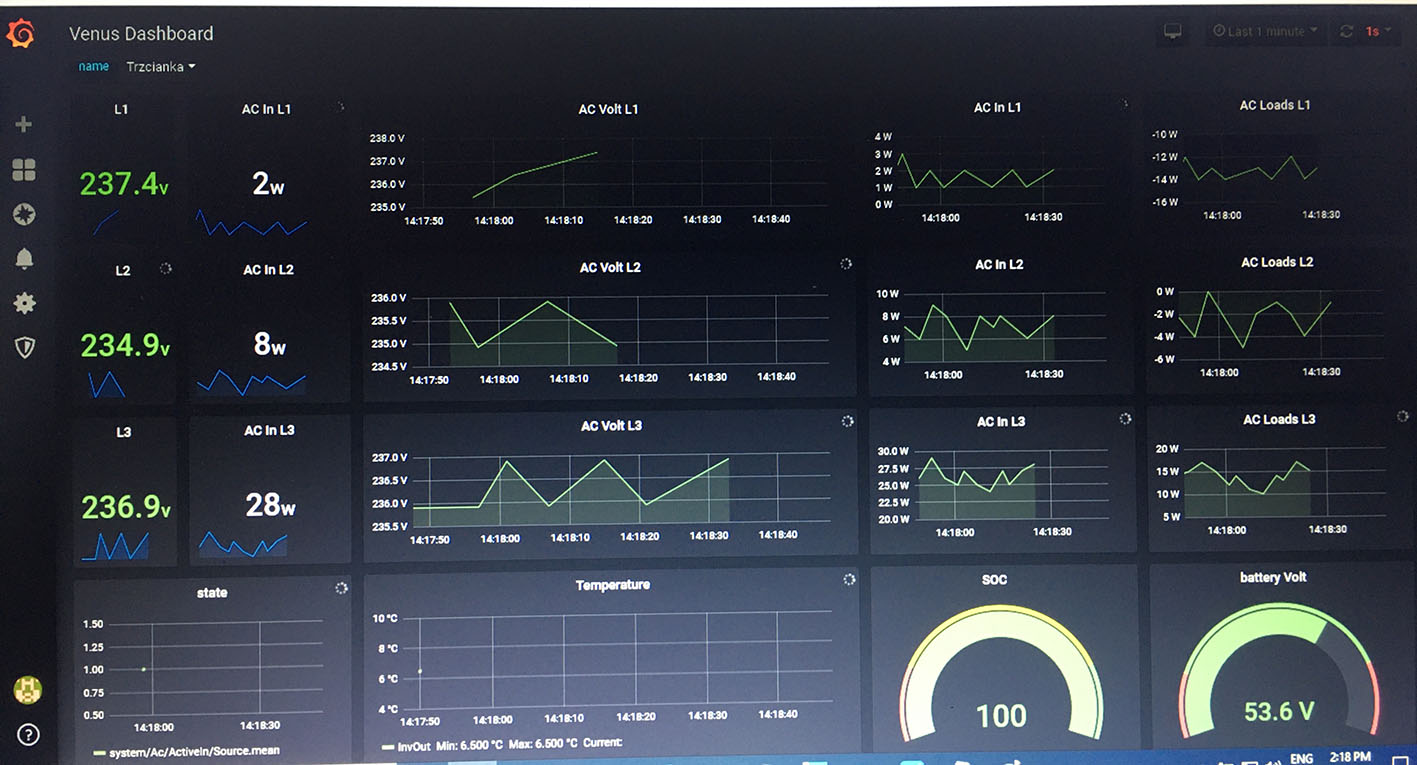Open the SOC panel title menu
Image resolution: width=1417 pixels, height=765 pixels.
pos(995,579)
